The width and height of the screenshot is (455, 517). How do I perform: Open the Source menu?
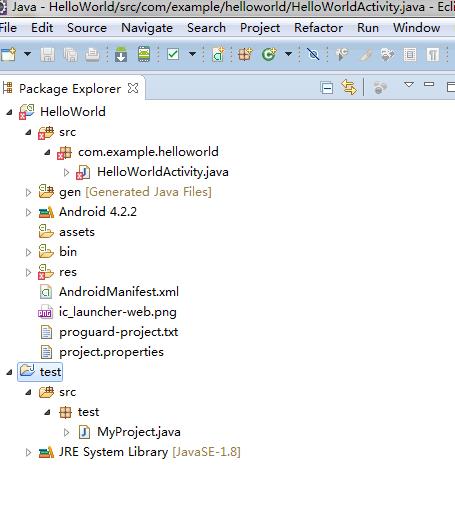pyautogui.click(x=87, y=28)
